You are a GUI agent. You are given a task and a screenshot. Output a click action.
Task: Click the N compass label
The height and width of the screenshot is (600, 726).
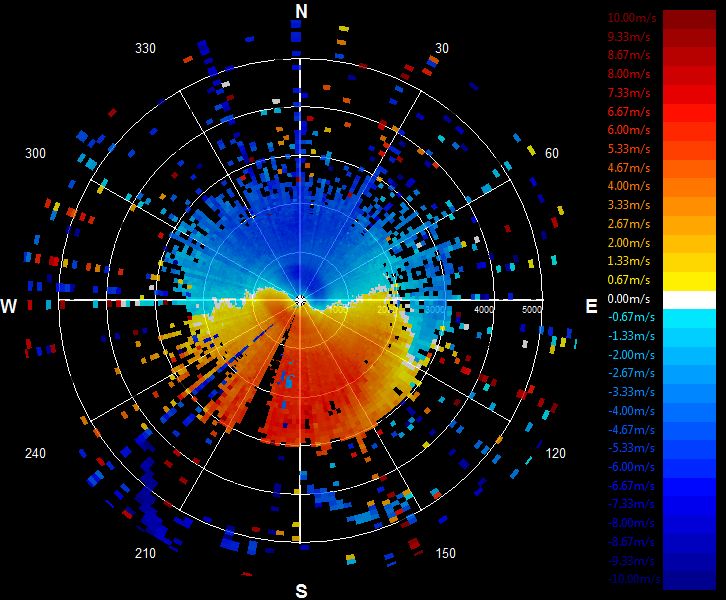coord(301,11)
